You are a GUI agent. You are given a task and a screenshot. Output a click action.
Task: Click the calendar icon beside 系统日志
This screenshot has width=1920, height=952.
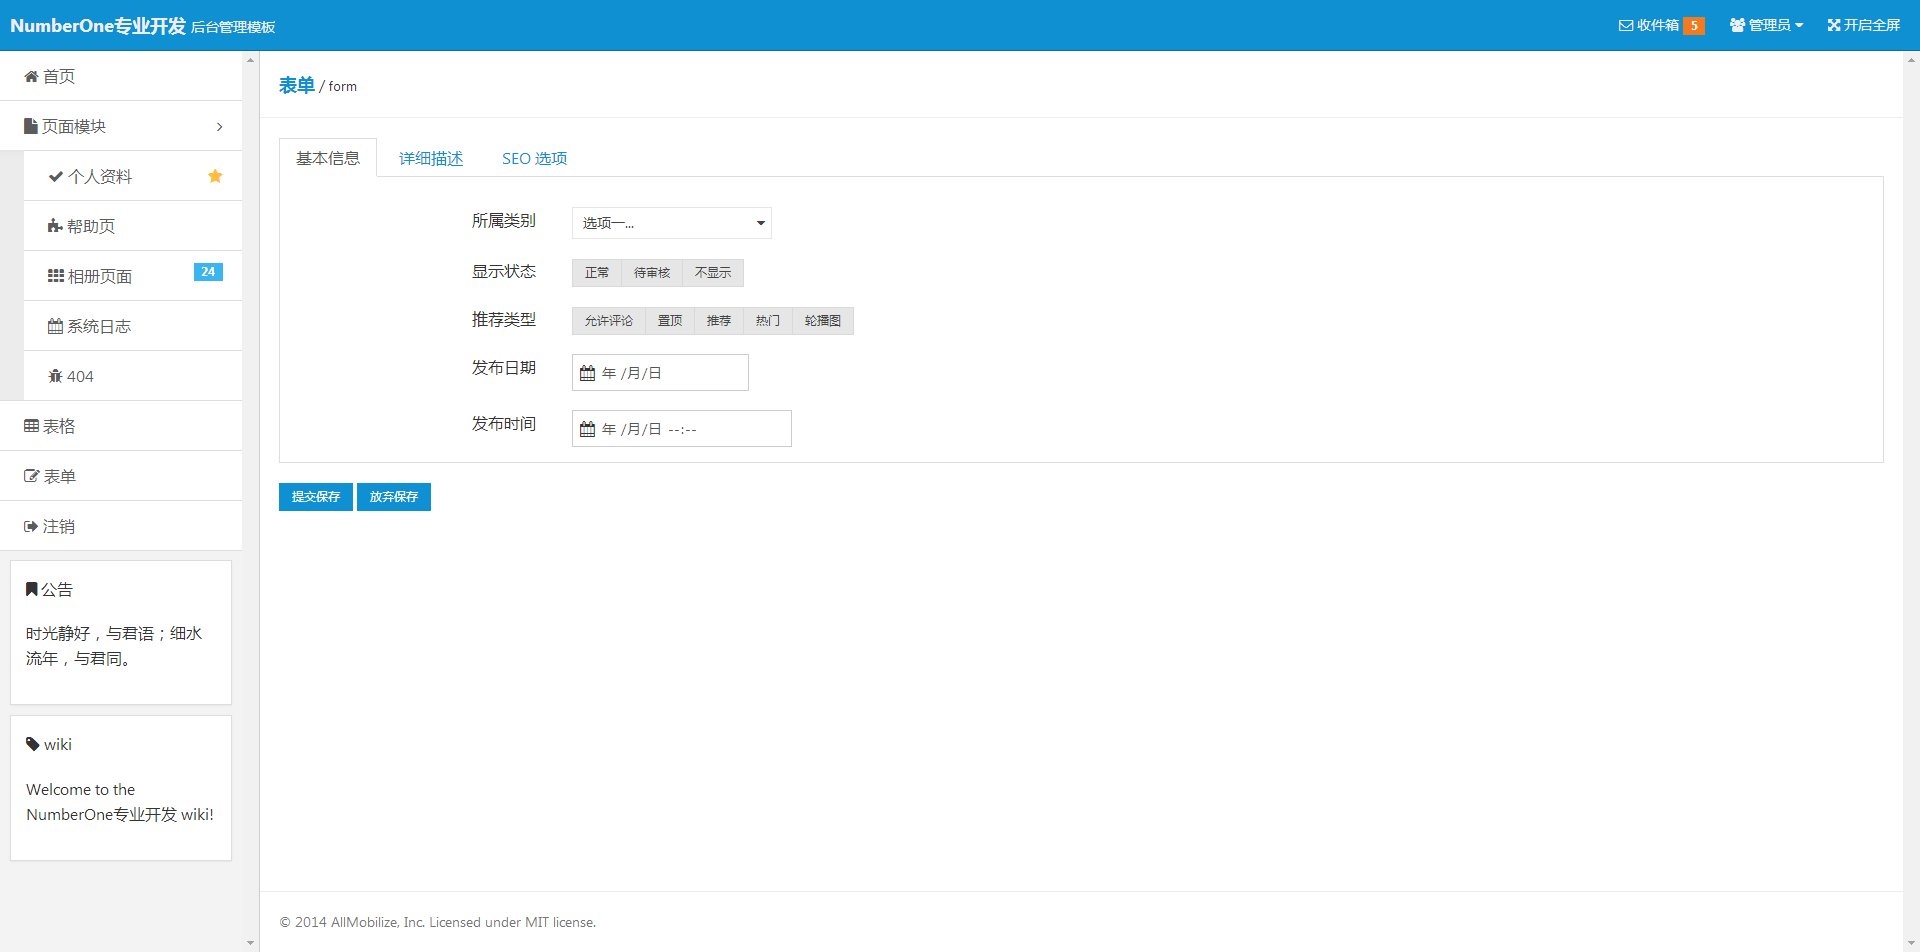point(55,326)
